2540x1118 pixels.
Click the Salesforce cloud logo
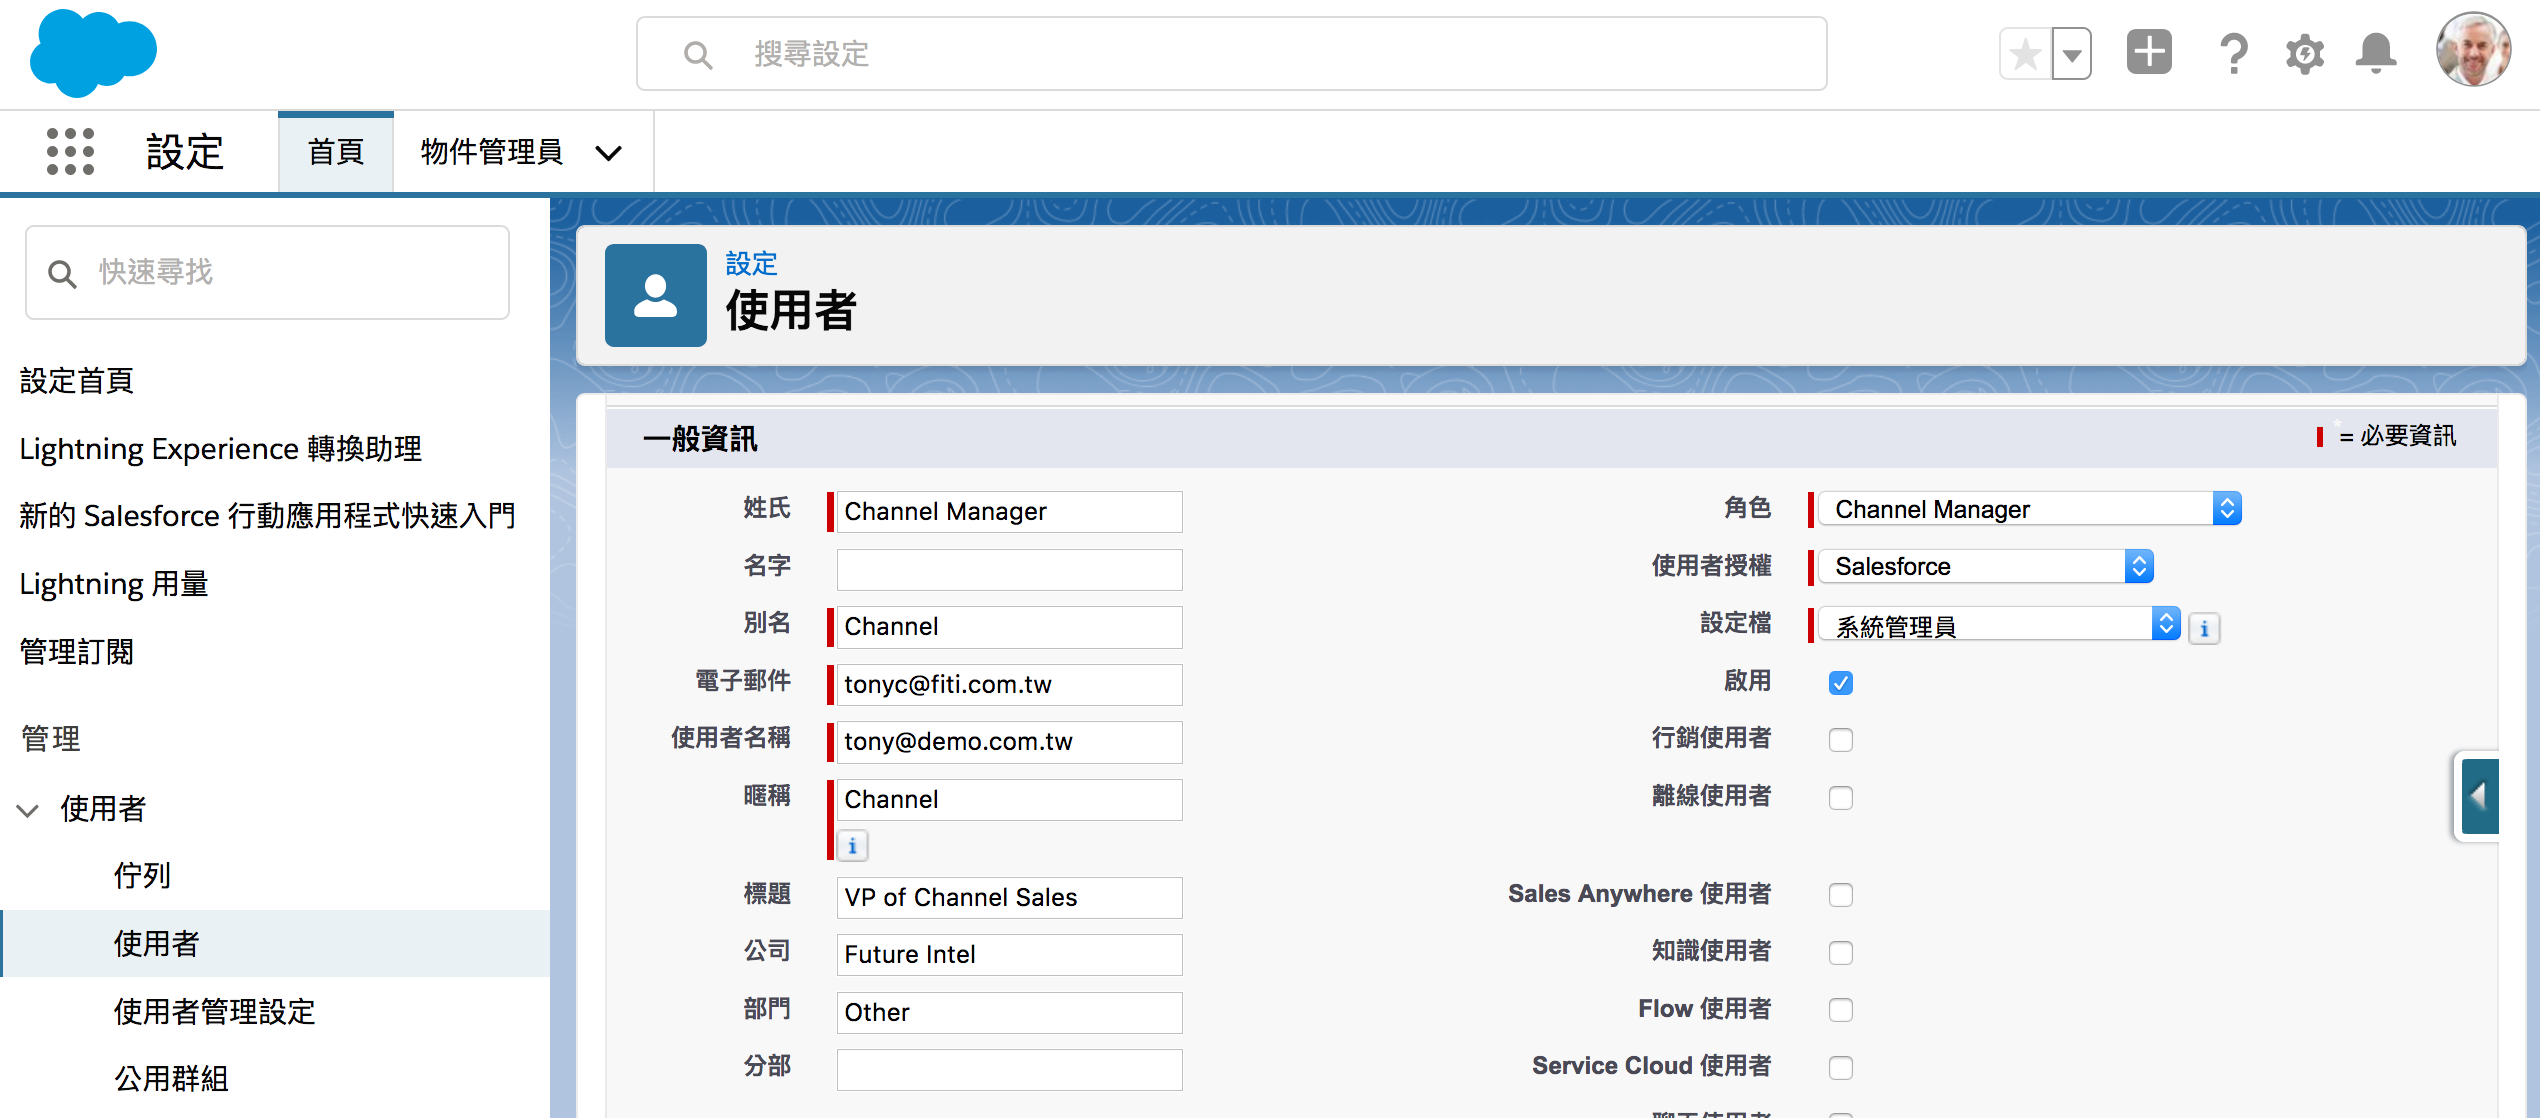[x=92, y=54]
